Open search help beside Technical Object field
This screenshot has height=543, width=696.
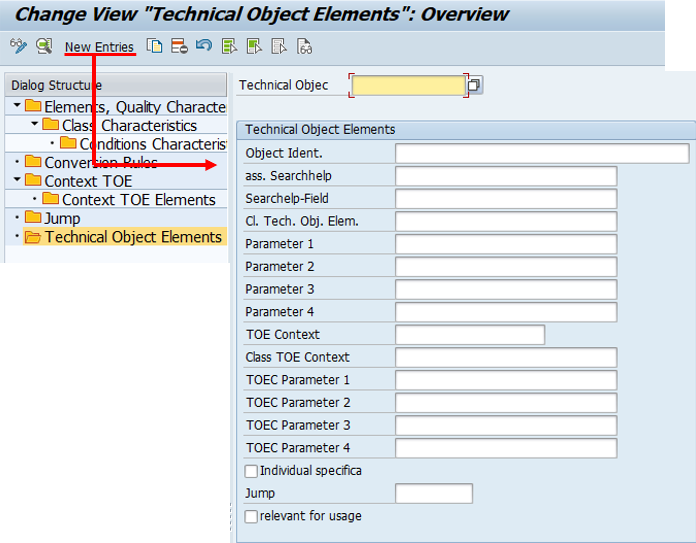click(x=475, y=85)
